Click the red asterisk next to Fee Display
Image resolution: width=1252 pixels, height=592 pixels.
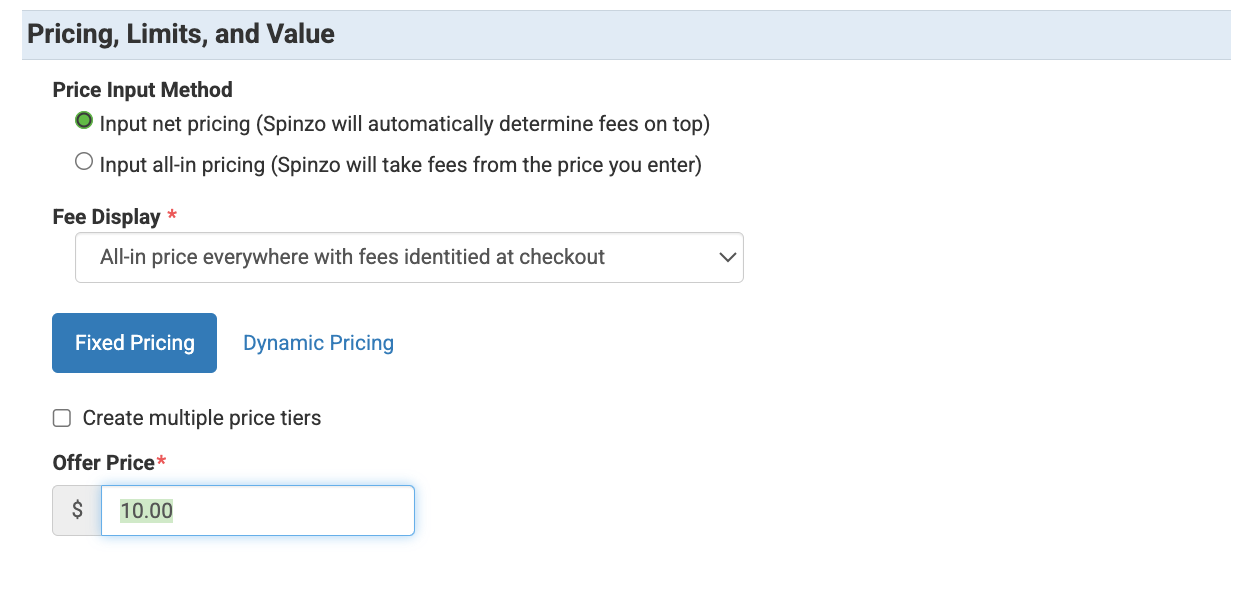point(173,216)
